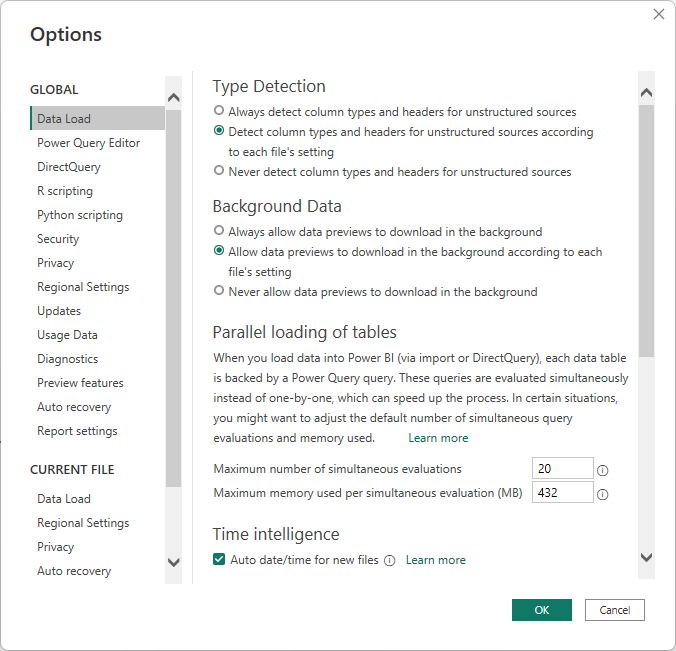Click the 'Type Detection' heading
Image resolution: width=676 pixels, height=651 pixels.
[x=269, y=87]
